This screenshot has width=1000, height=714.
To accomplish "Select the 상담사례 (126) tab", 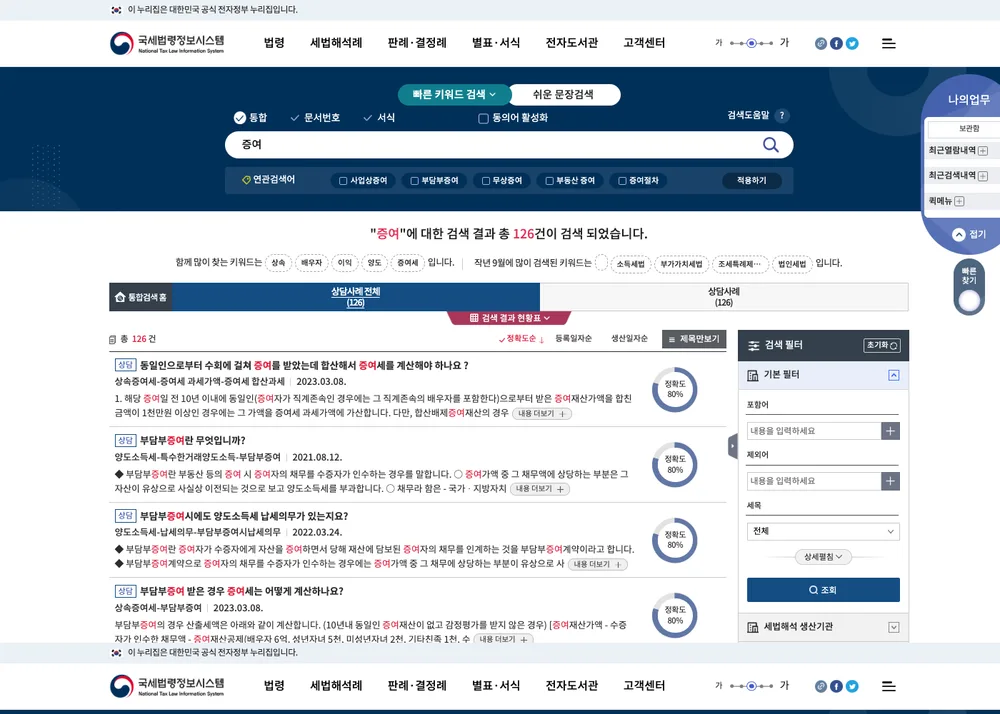I will (724, 297).
